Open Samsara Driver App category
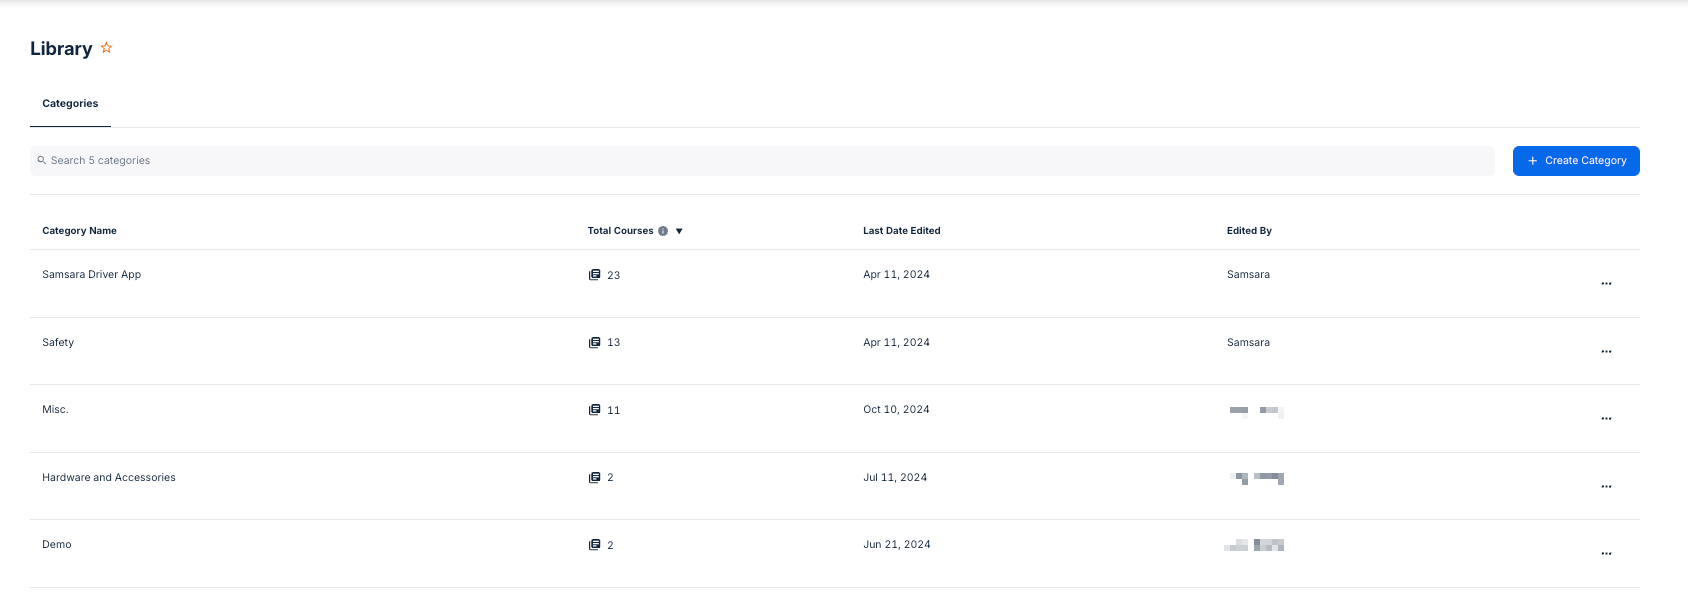This screenshot has height=593, width=1688. pos(91,274)
